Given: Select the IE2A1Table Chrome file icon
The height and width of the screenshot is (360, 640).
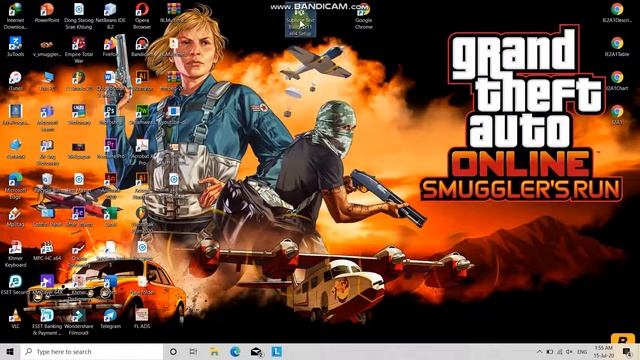Looking at the screenshot, I should pyautogui.click(x=617, y=46).
